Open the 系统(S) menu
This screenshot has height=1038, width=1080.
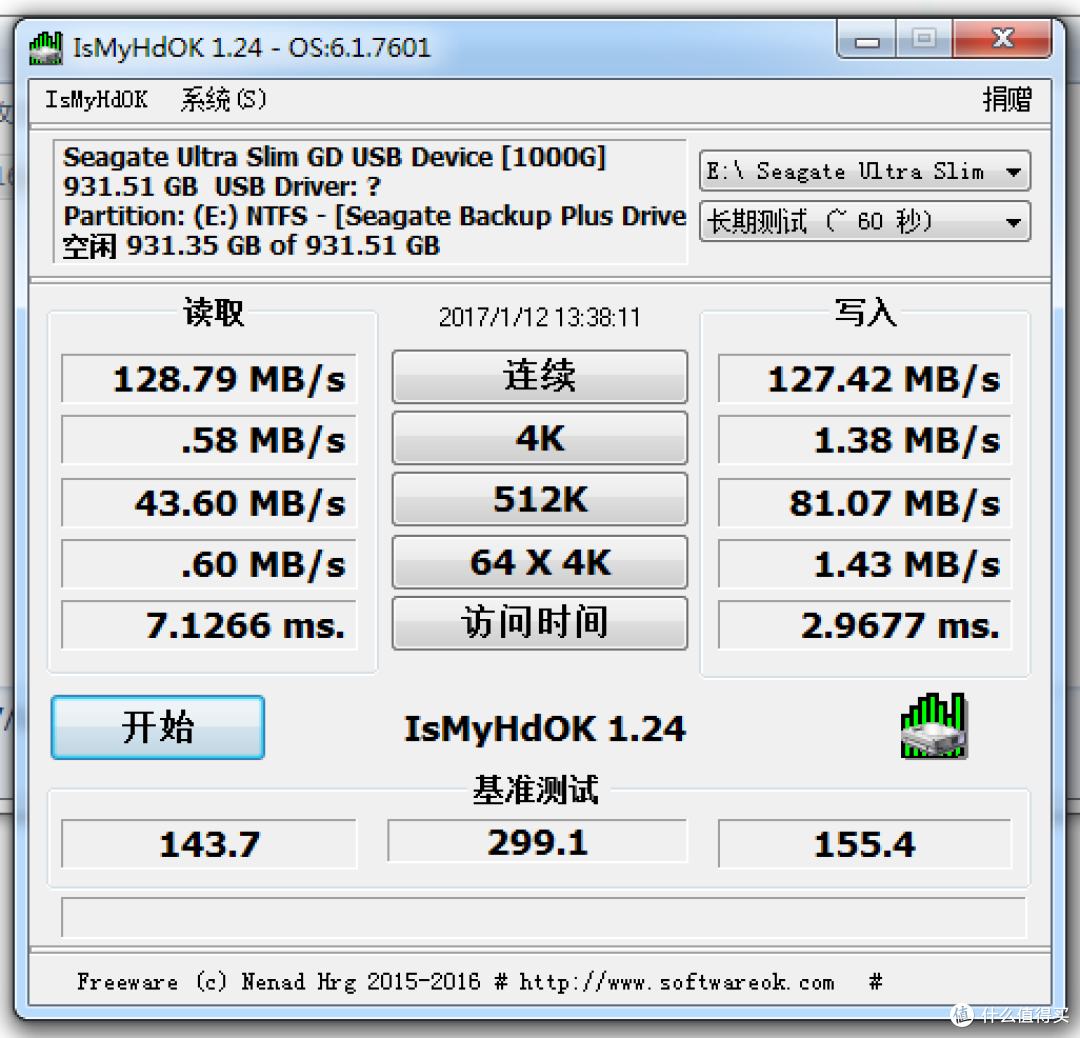point(223,100)
